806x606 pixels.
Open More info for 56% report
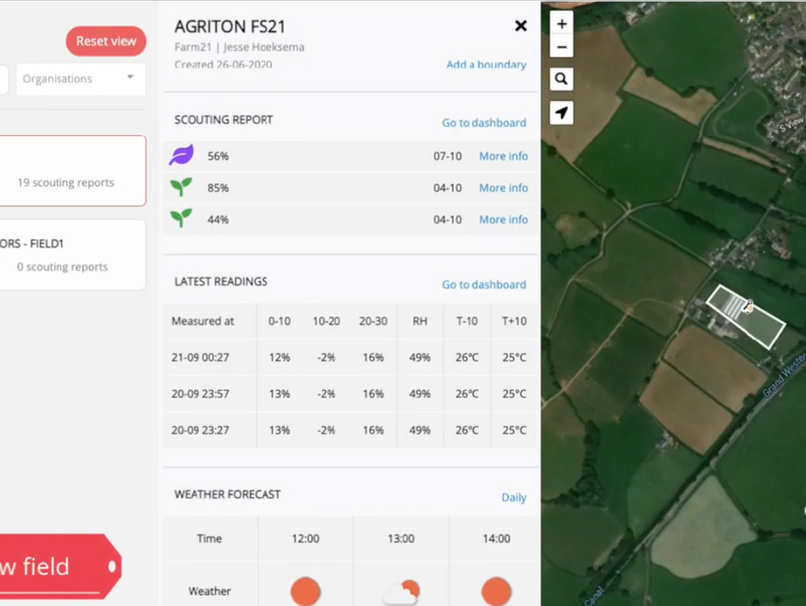[x=503, y=156]
